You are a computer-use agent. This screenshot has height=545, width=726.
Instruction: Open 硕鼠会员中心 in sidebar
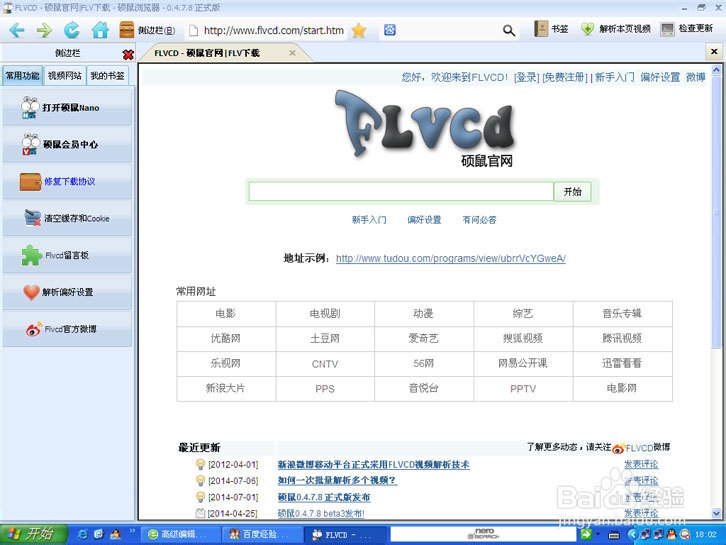67,144
